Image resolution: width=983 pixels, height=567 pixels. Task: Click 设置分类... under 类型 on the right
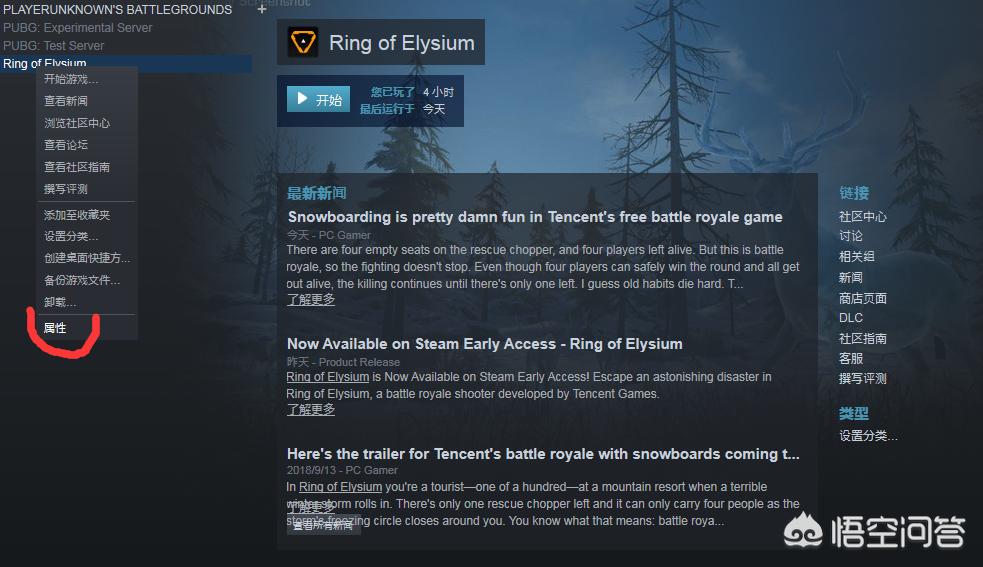pos(868,435)
